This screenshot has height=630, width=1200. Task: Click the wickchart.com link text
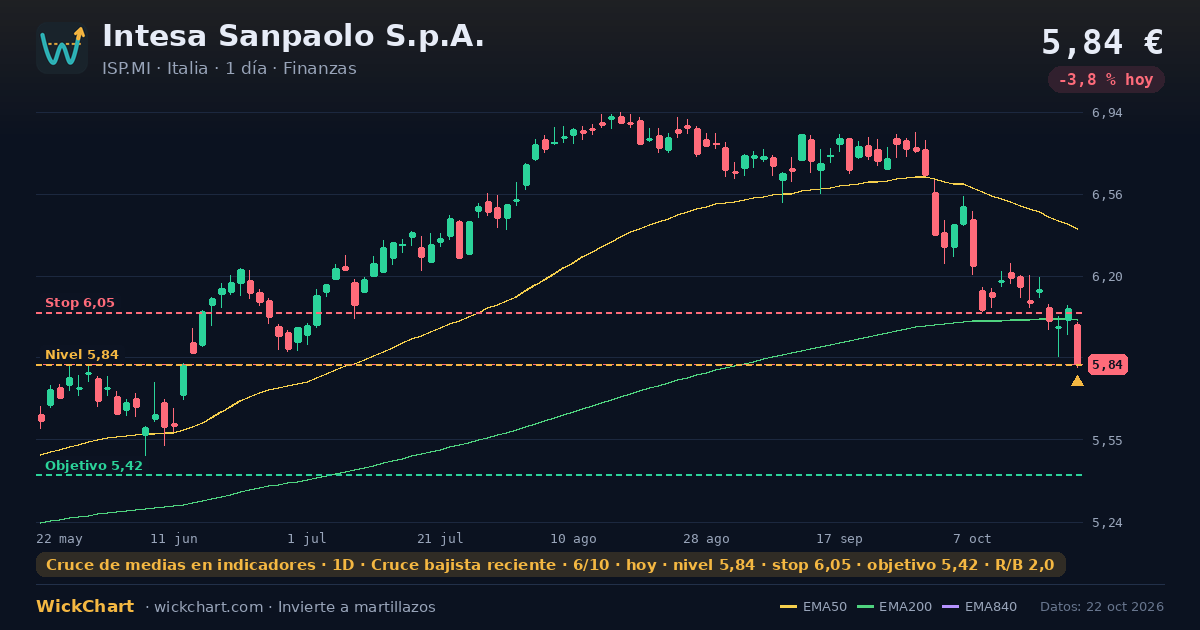(x=208, y=607)
